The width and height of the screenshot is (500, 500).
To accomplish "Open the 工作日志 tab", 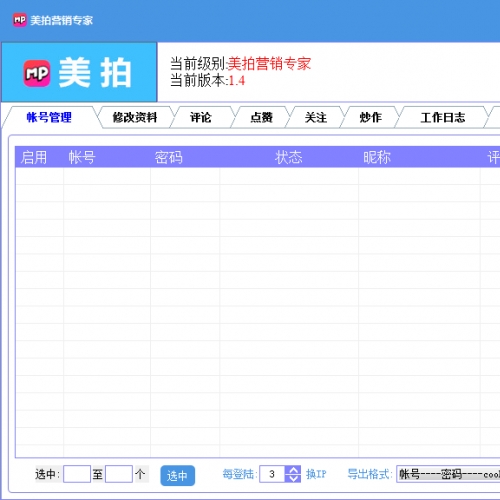I will [x=443, y=117].
